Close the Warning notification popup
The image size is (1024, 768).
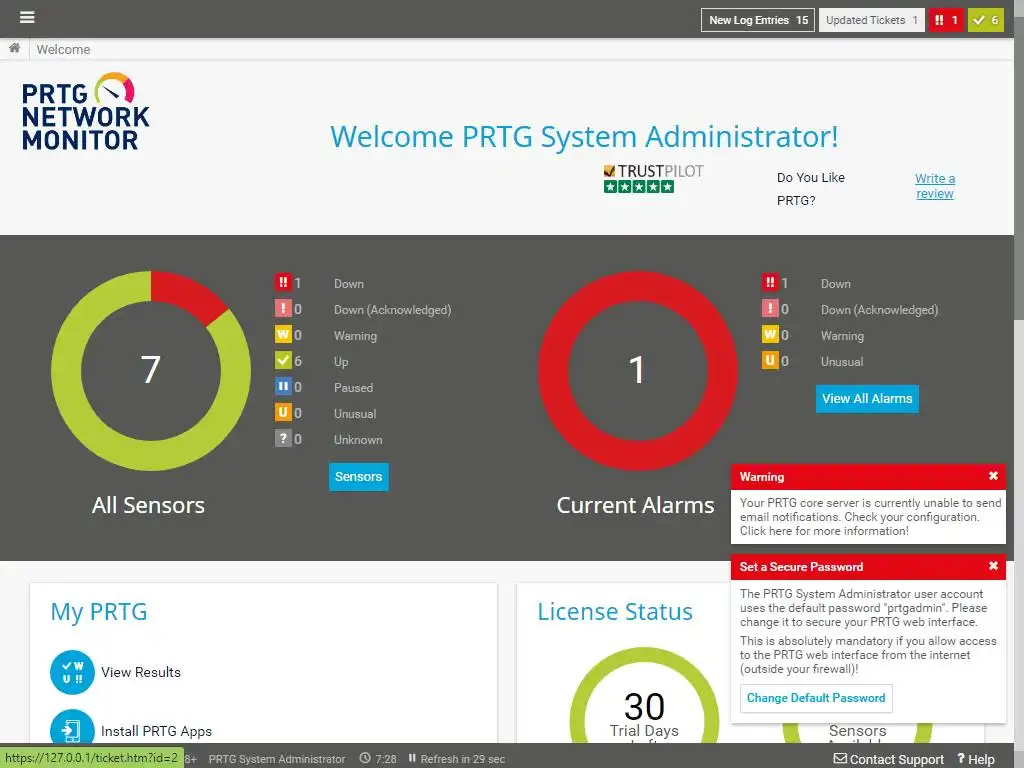pyautogui.click(x=993, y=476)
